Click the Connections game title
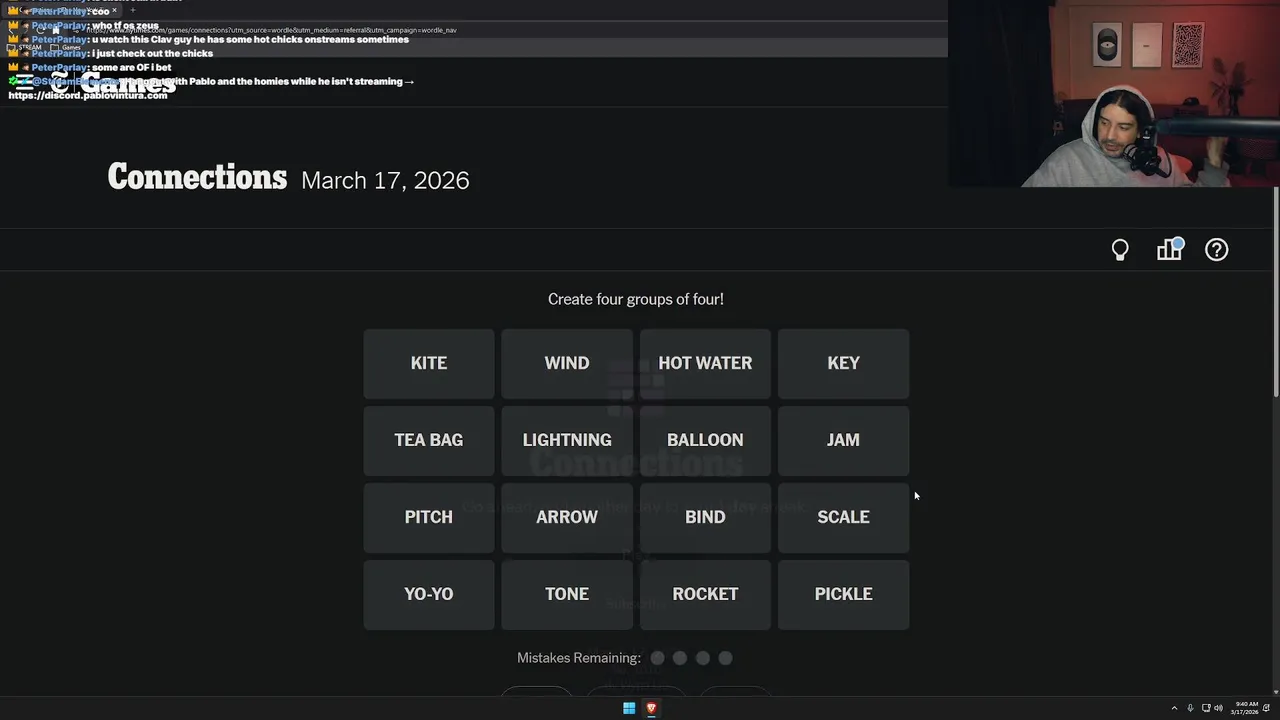 tap(197, 178)
